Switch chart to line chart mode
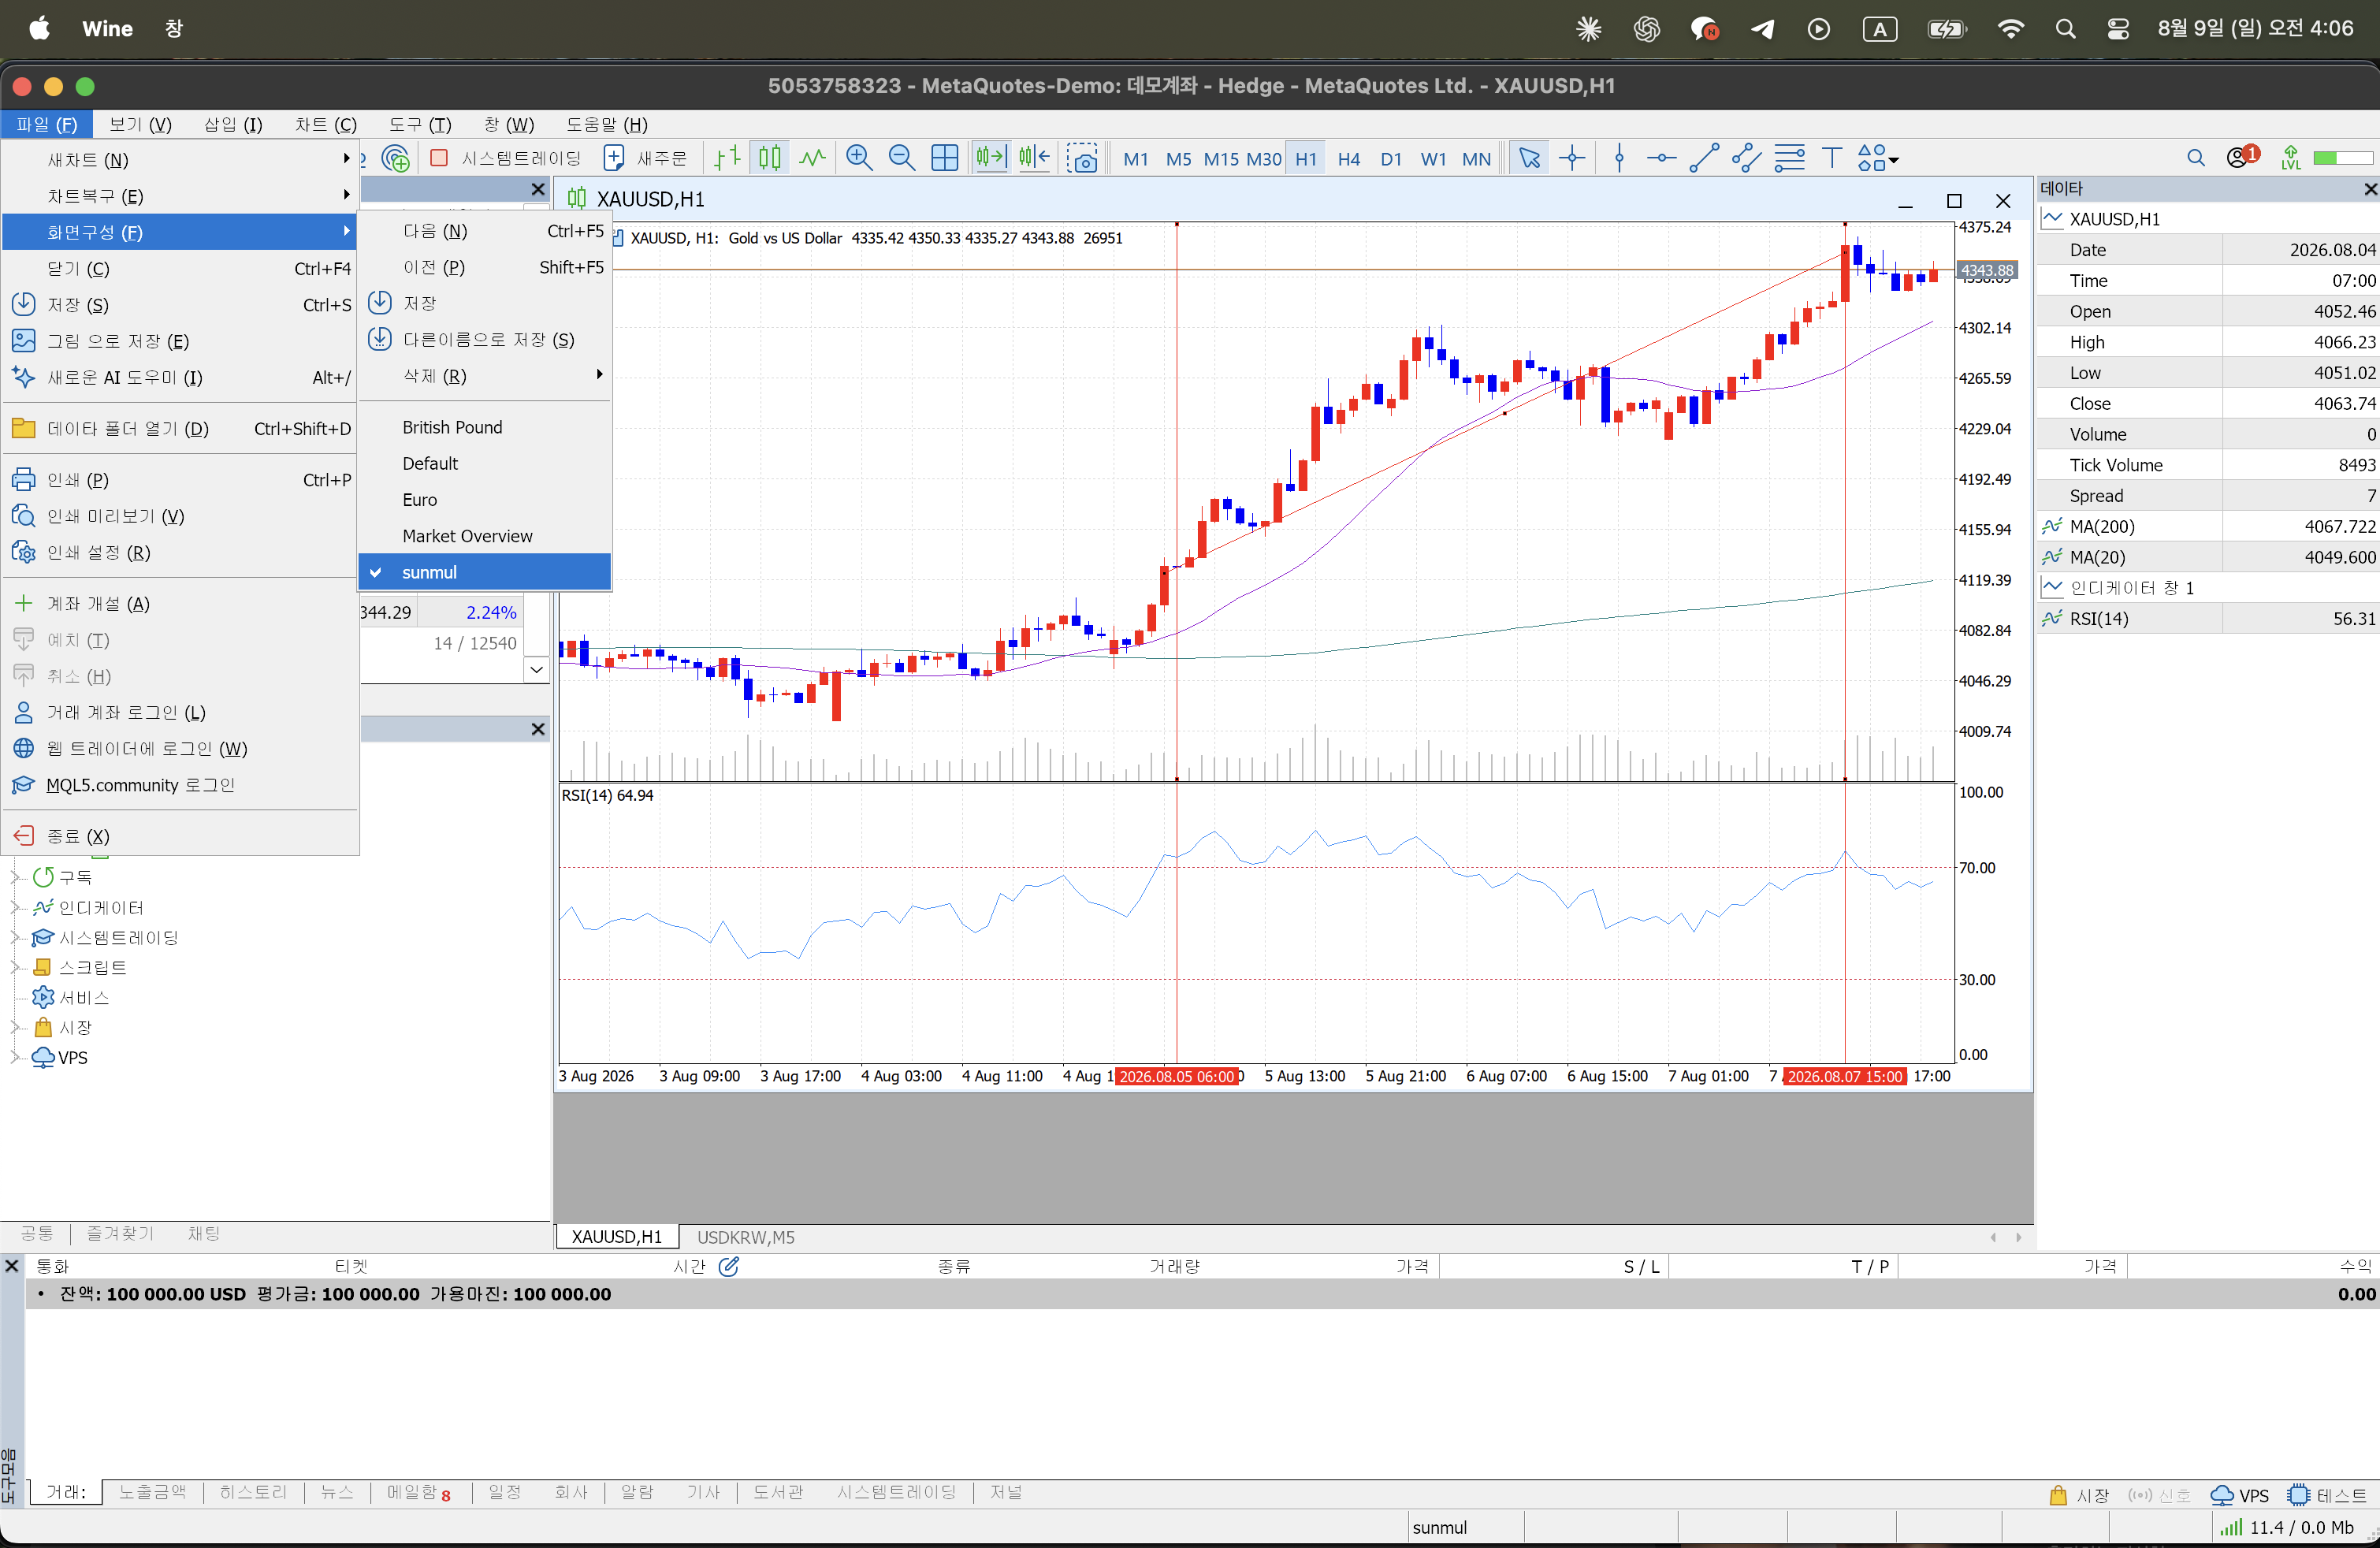2380x1548 pixels. (x=812, y=158)
